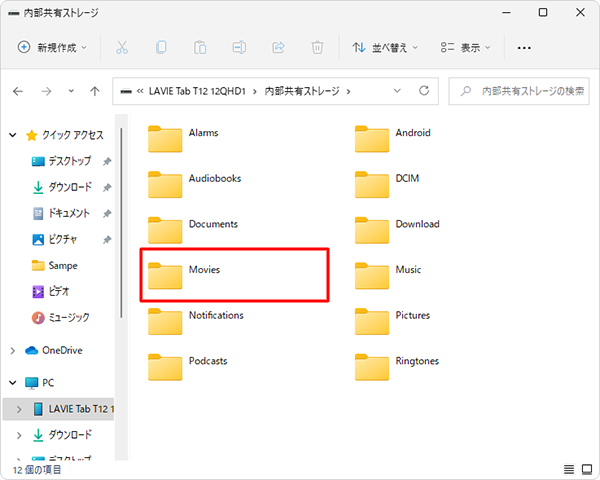
Task: Refresh the folder view
Action: point(424,91)
